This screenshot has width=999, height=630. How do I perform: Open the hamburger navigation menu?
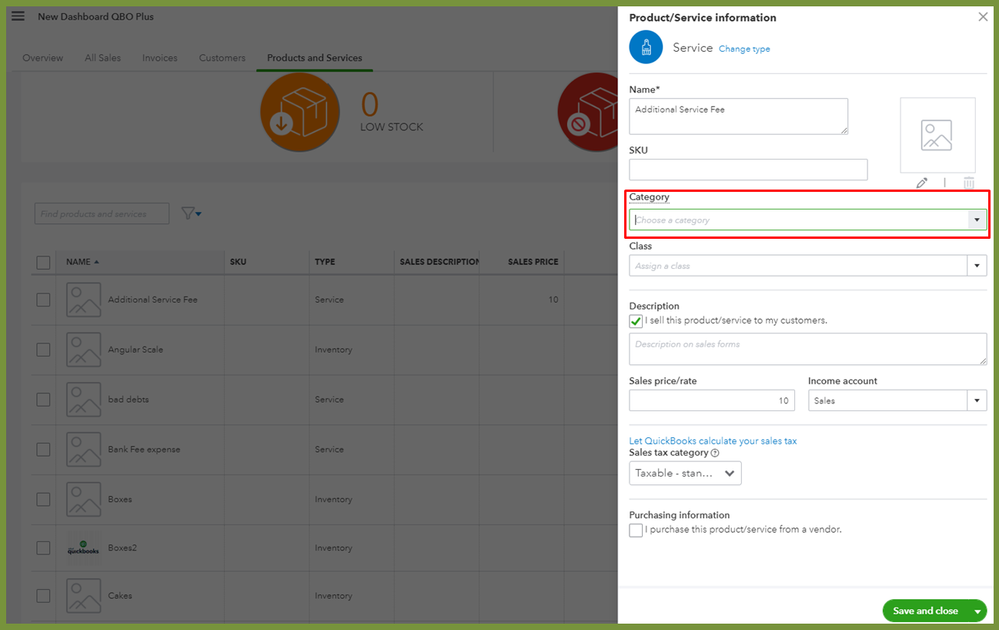click(x=18, y=16)
